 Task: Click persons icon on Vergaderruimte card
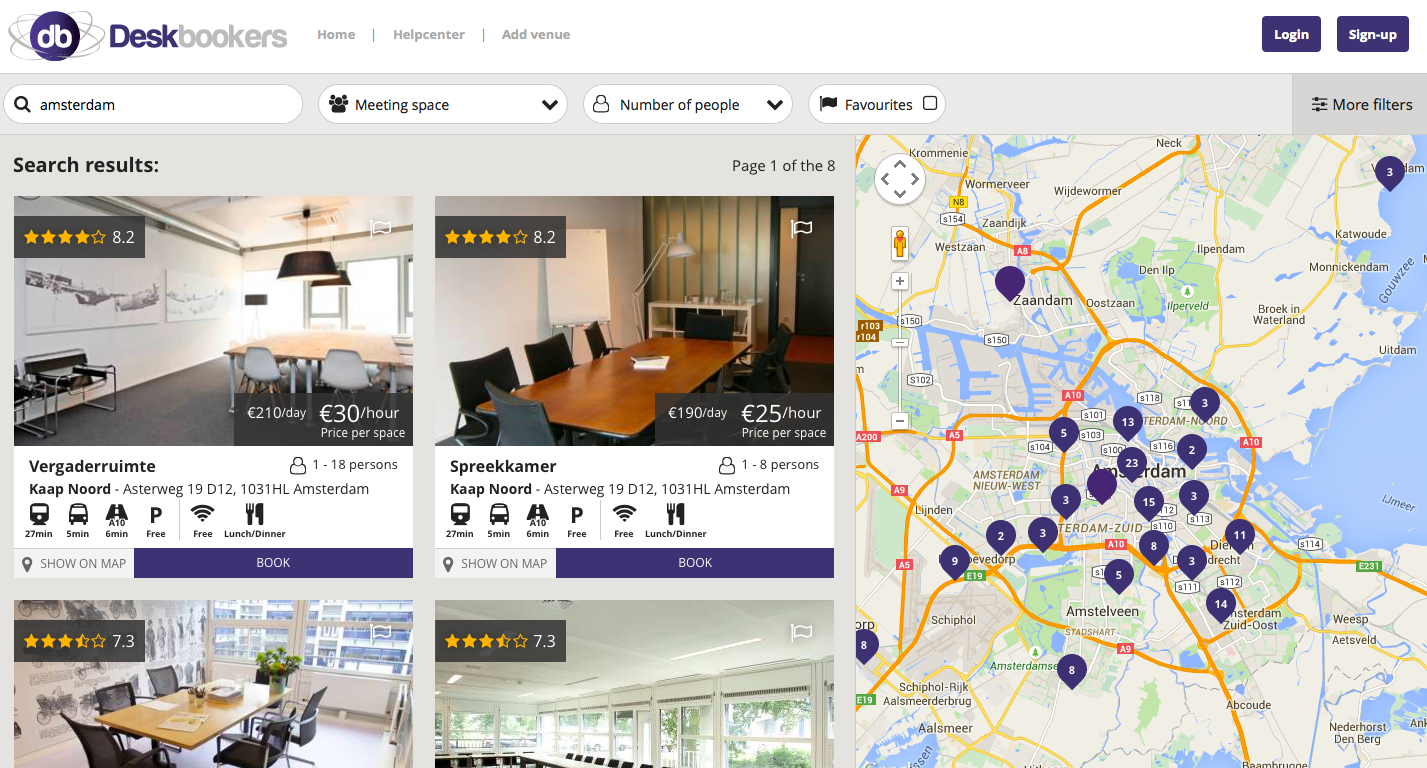coord(297,465)
